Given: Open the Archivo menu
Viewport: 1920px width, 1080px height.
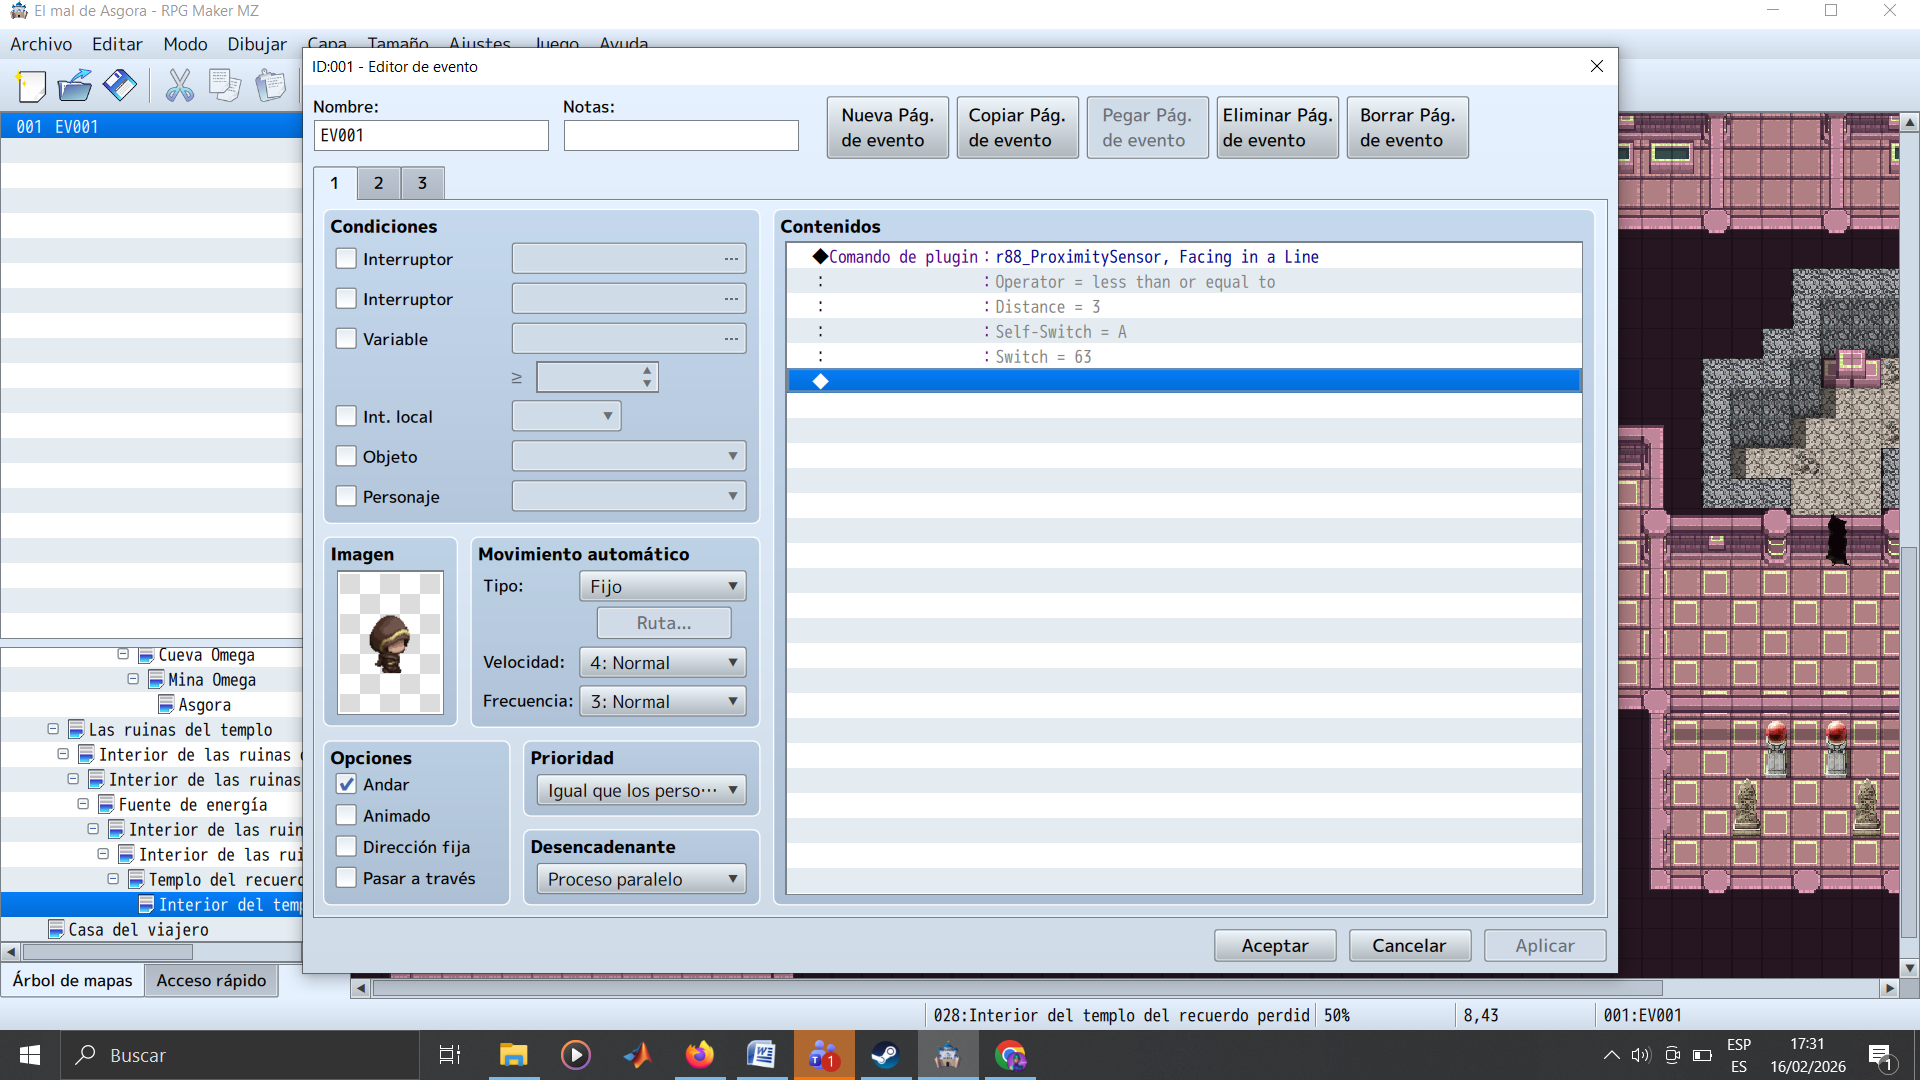Looking at the screenshot, I should coord(41,44).
